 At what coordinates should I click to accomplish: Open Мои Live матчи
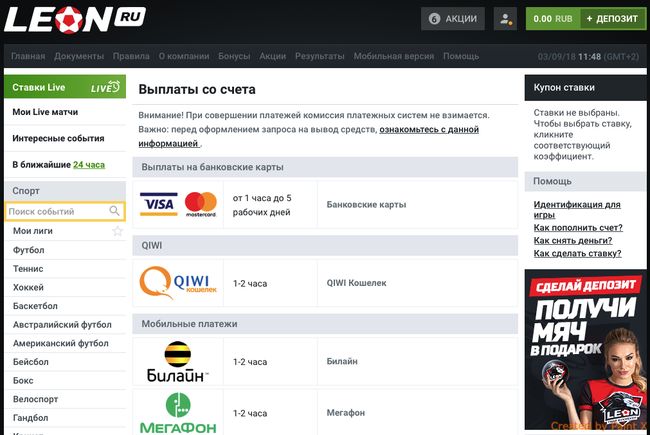click(65, 112)
